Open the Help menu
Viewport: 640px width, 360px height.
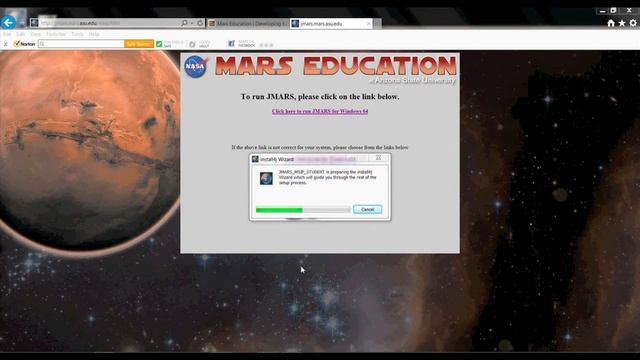tap(94, 34)
